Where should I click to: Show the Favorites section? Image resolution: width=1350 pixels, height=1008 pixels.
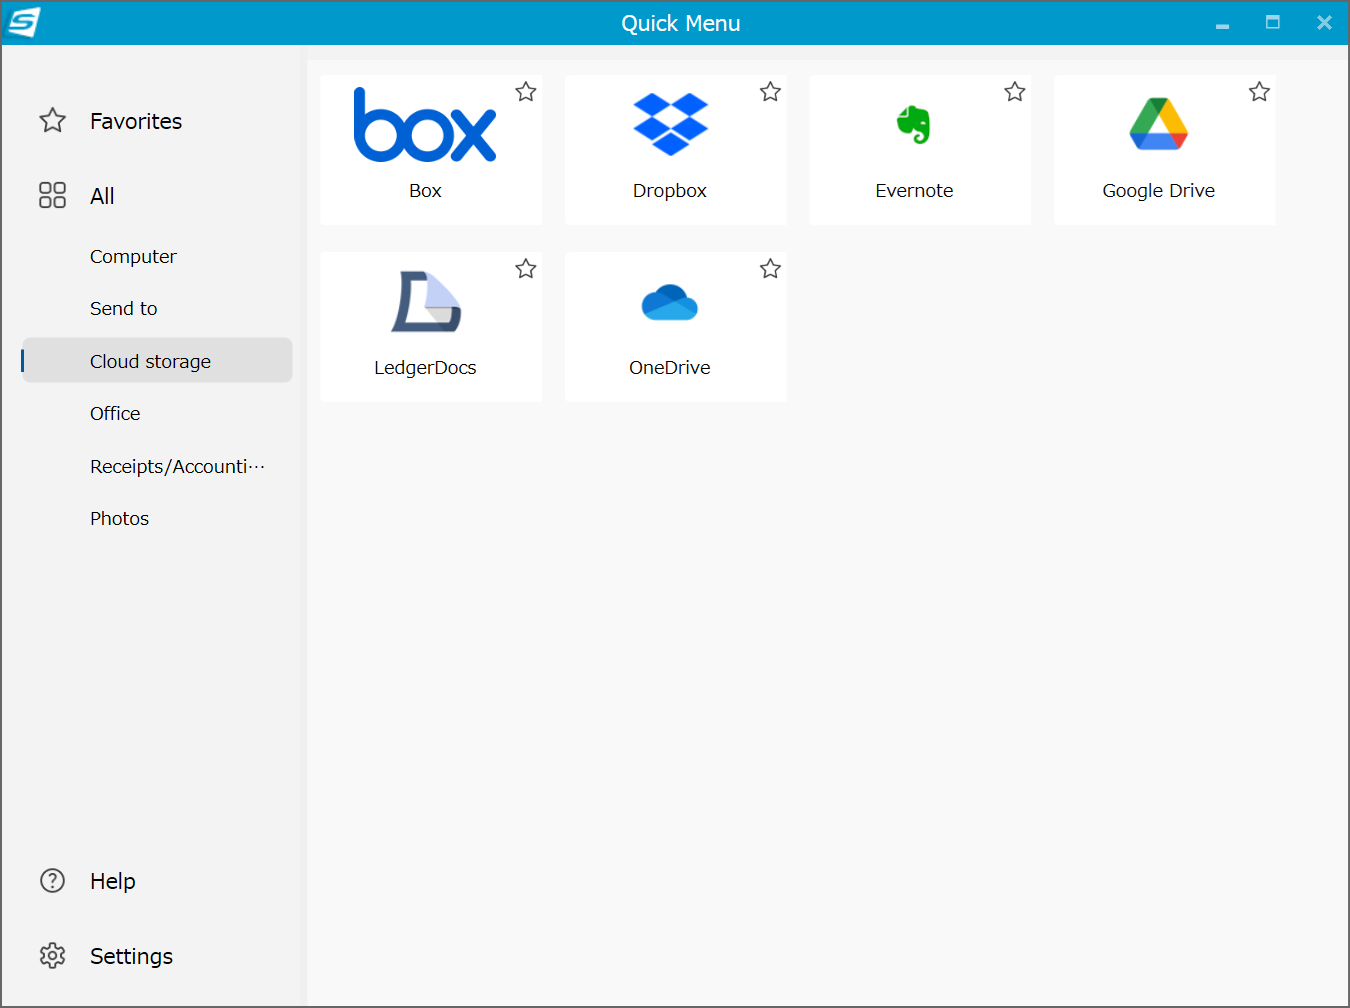(x=136, y=121)
